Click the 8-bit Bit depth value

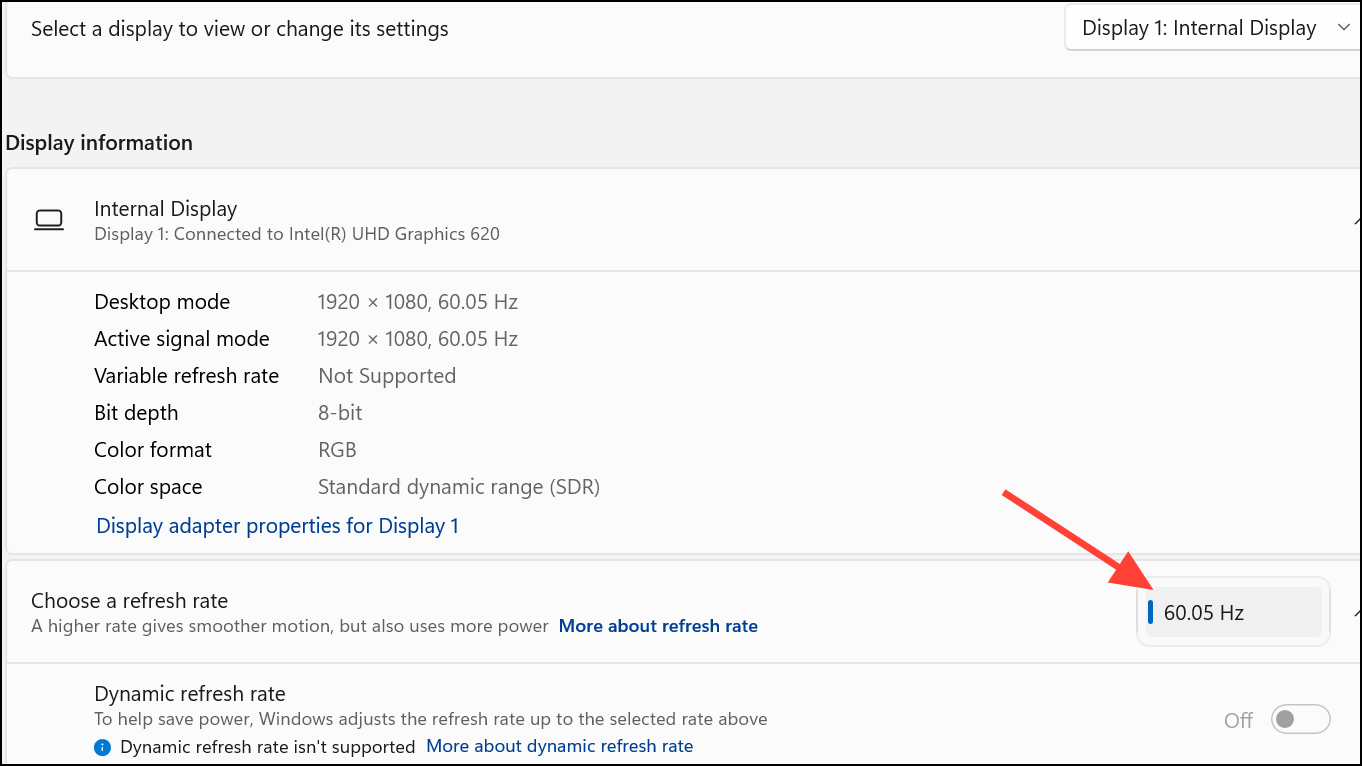(x=340, y=413)
